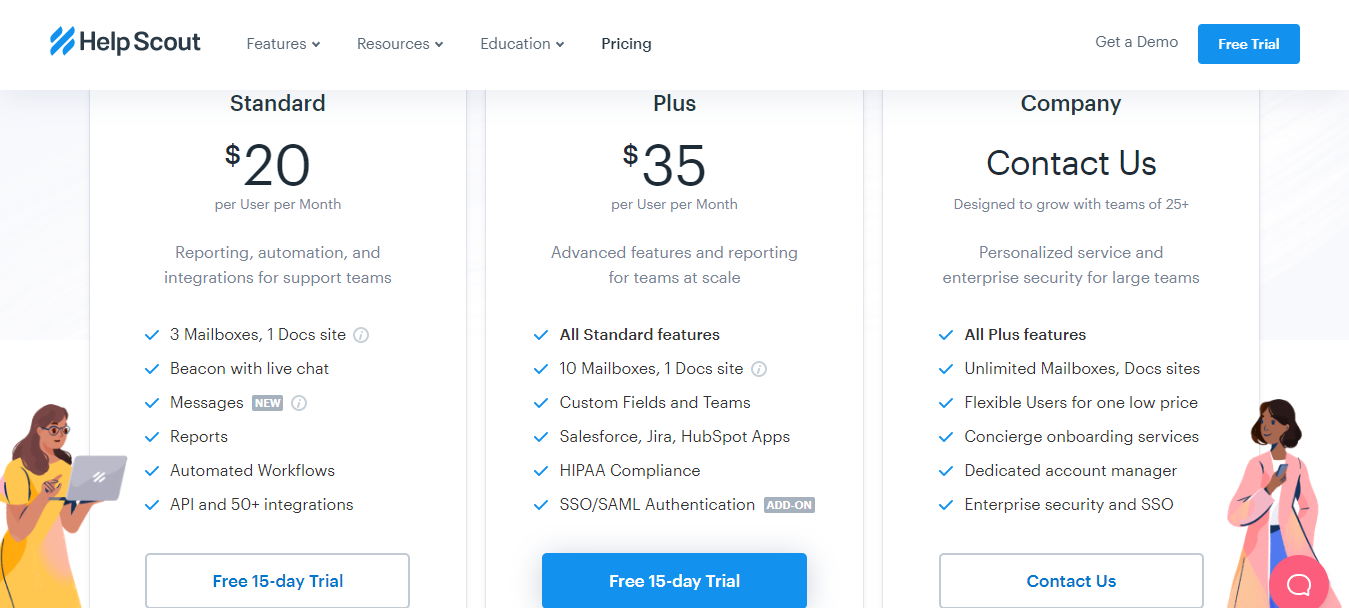Image resolution: width=1349 pixels, height=608 pixels.
Task: Select the Pricing navigation item
Action: (626, 43)
